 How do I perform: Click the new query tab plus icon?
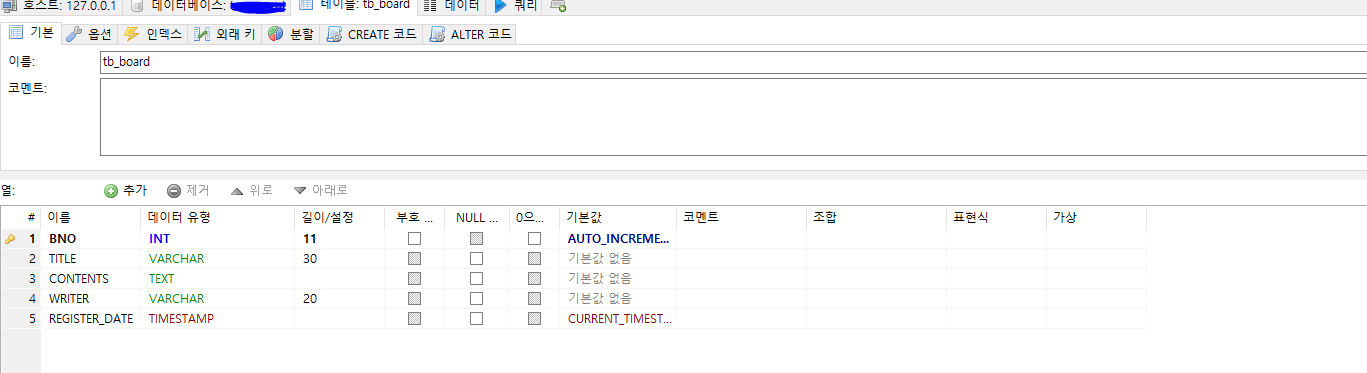(x=558, y=6)
